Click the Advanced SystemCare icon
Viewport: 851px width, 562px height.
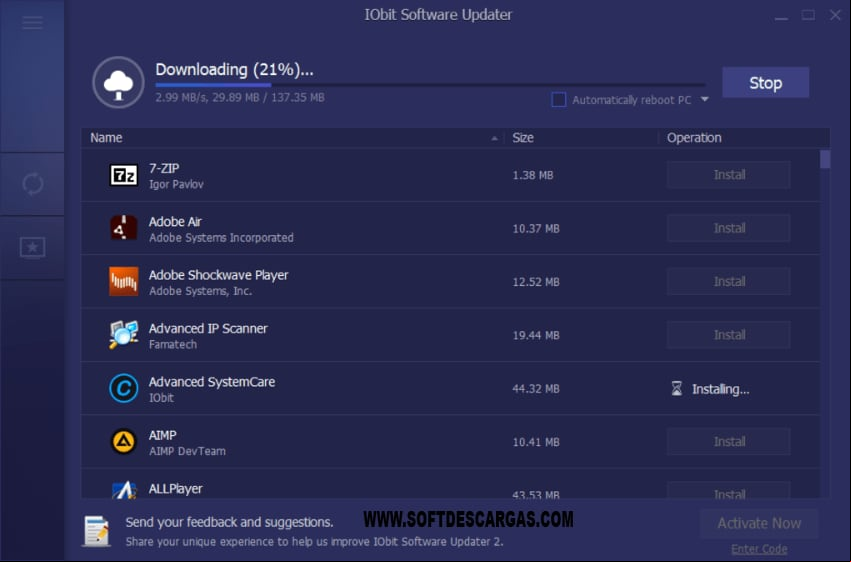click(124, 388)
